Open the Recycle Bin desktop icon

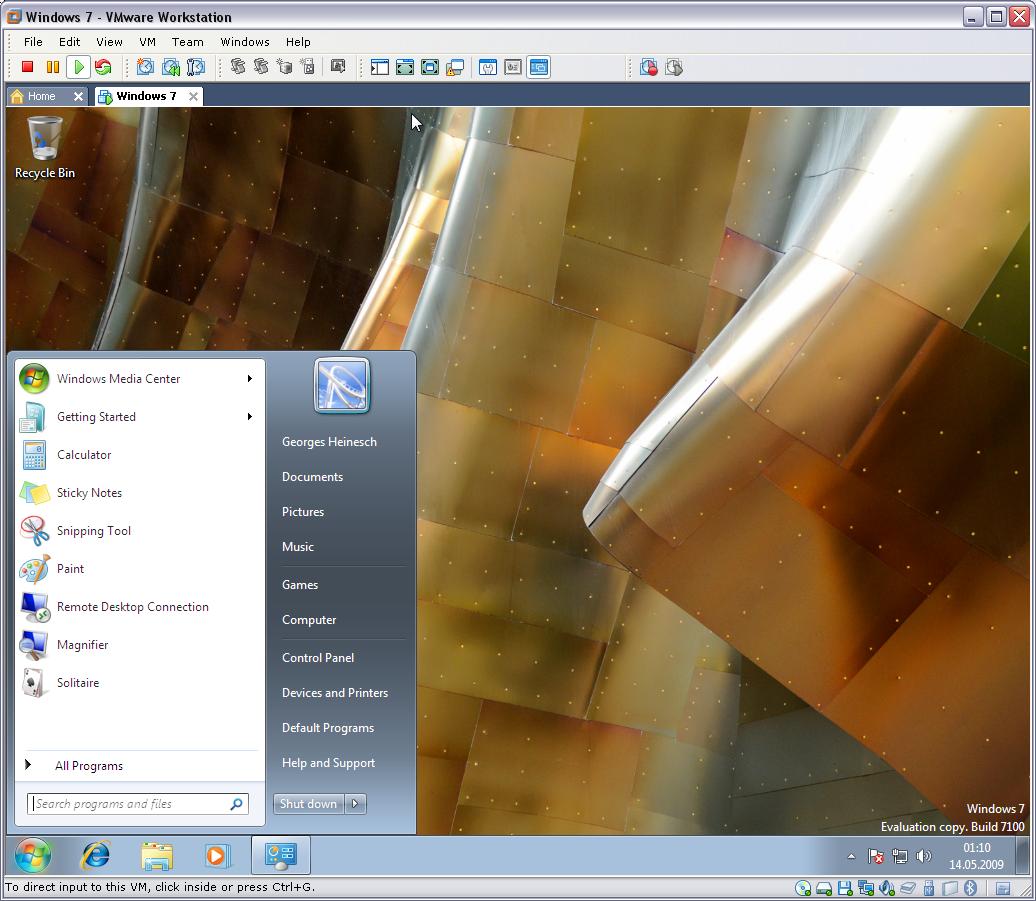(x=44, y=147)
